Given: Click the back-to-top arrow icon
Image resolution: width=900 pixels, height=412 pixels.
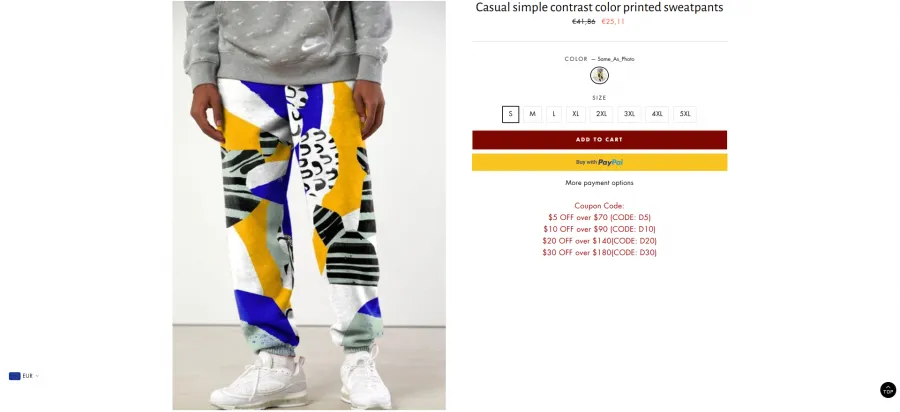Looking at the screenshot, I should pos(887,390).
